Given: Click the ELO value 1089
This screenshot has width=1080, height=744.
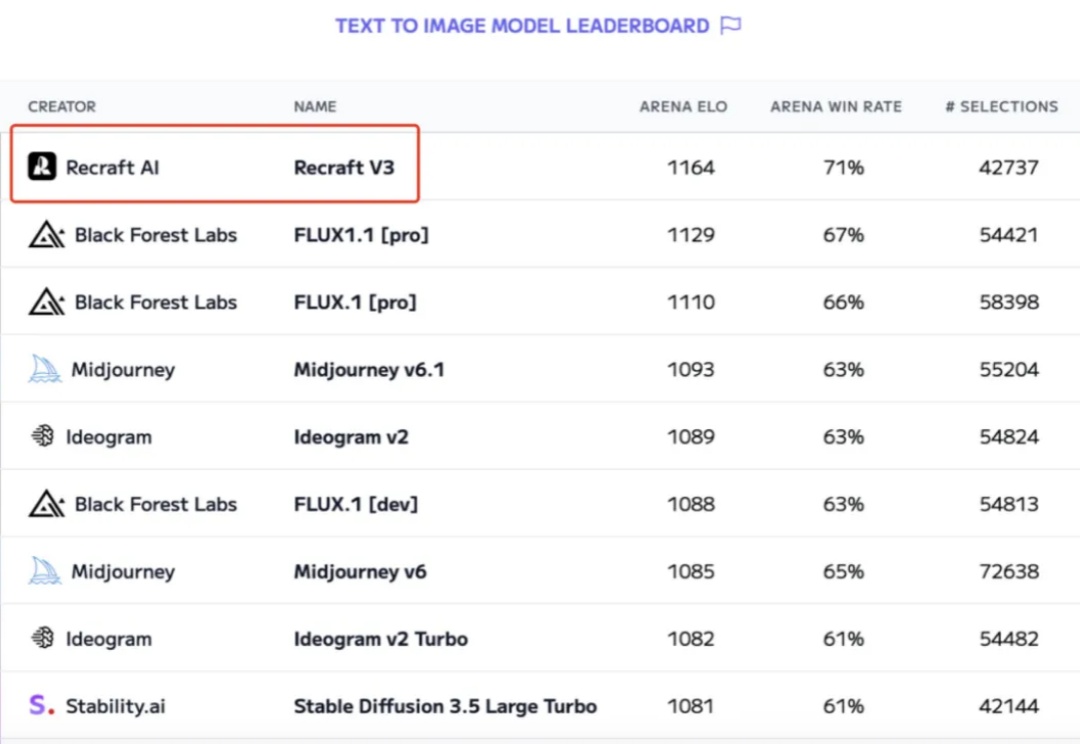Looking at the screenshot, I should [691, 437].
